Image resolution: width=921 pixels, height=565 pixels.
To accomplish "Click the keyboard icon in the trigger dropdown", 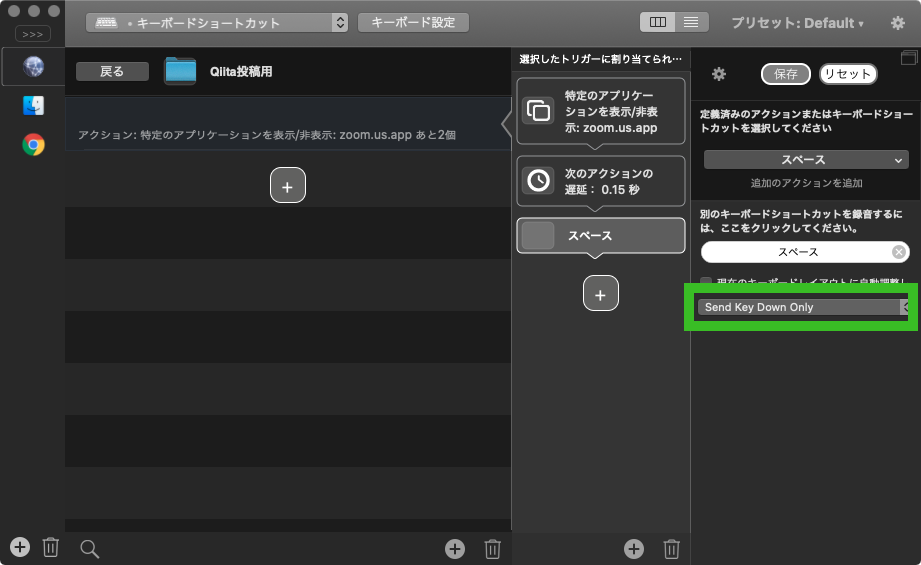I will [106, 22].
